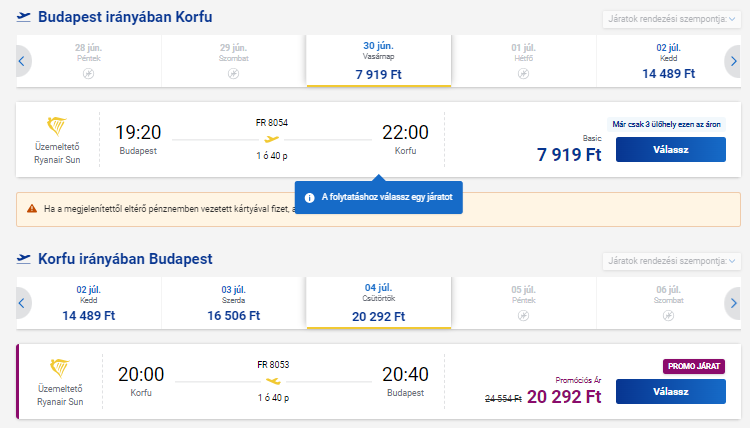Show later outbound dates with right arrow
750x428 pixels.
pos(734,61)
